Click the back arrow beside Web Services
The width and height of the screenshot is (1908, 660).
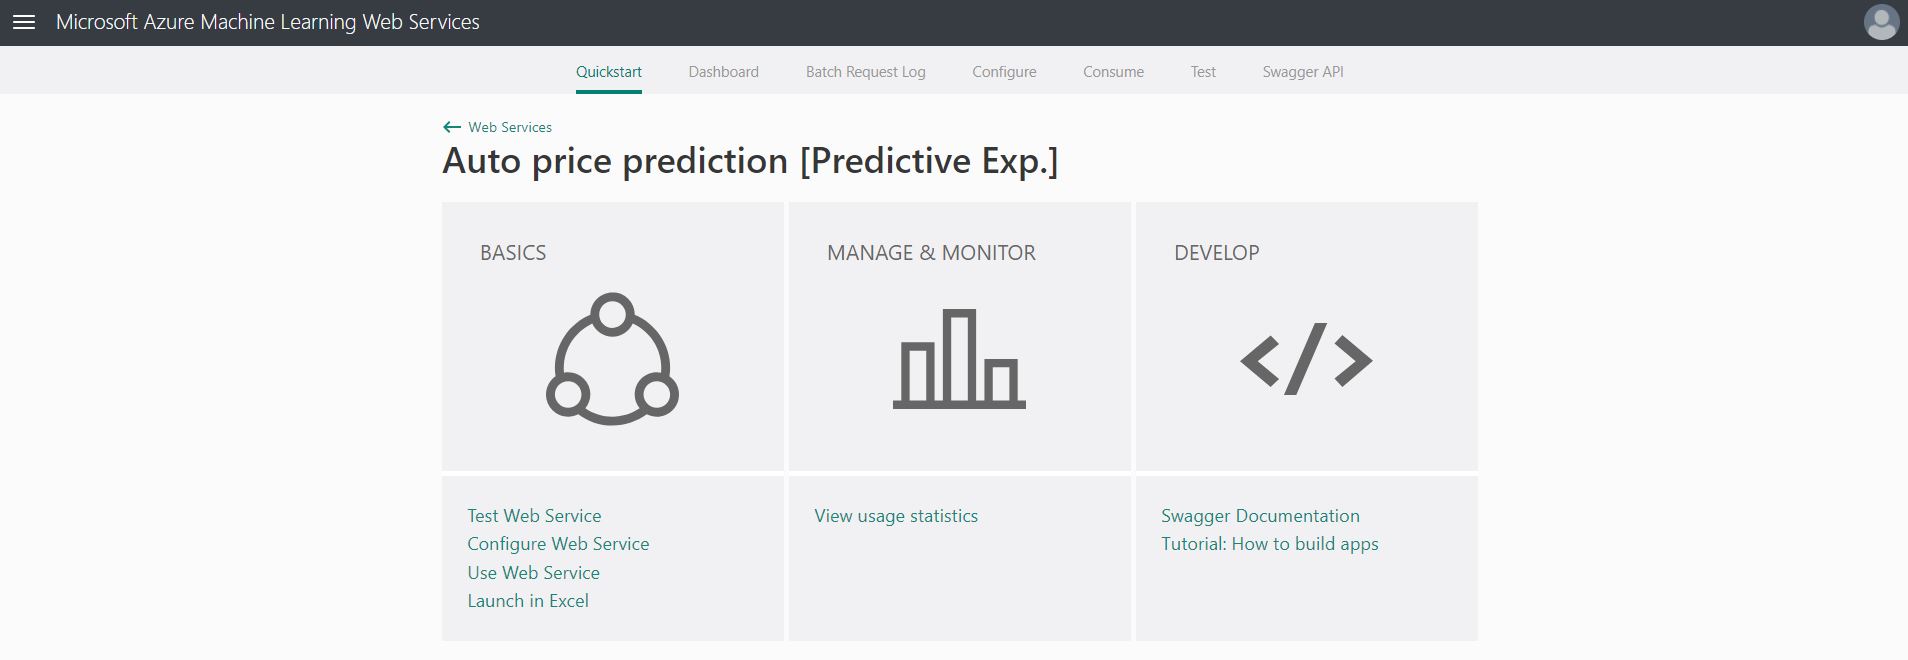tap(452, 127)
